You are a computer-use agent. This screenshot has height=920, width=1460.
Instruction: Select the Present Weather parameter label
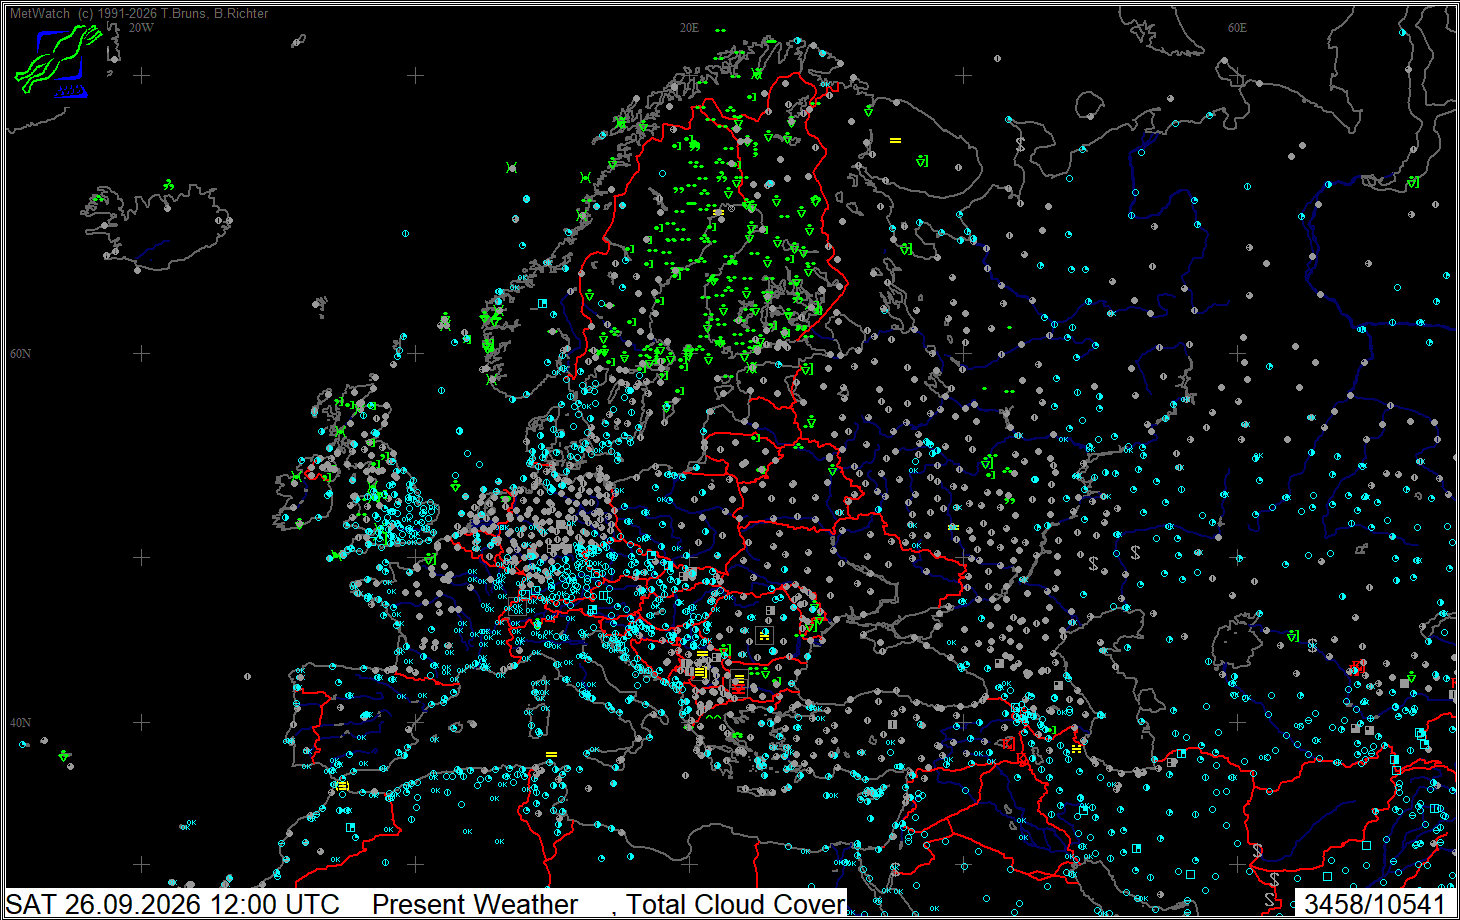tap(475, 904)
